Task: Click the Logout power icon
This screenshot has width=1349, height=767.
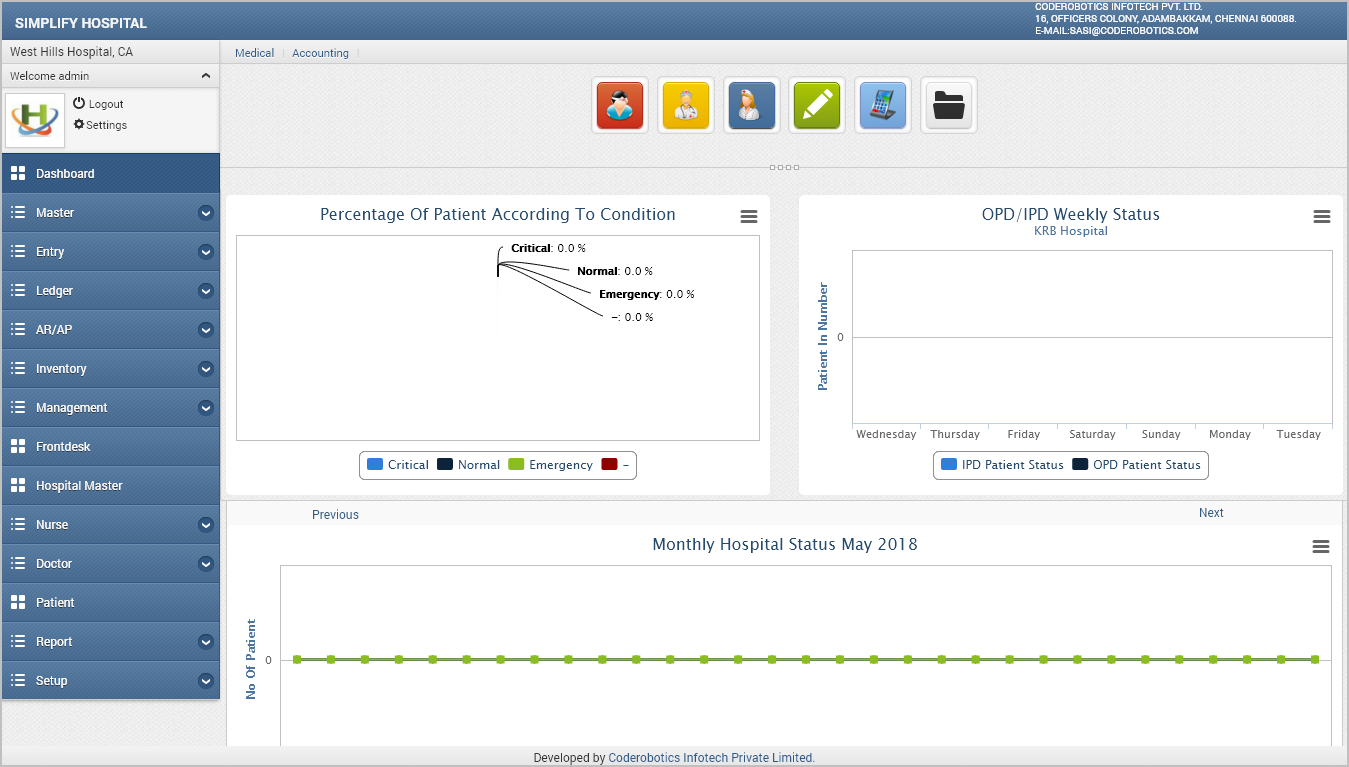Action: [80, 103]
